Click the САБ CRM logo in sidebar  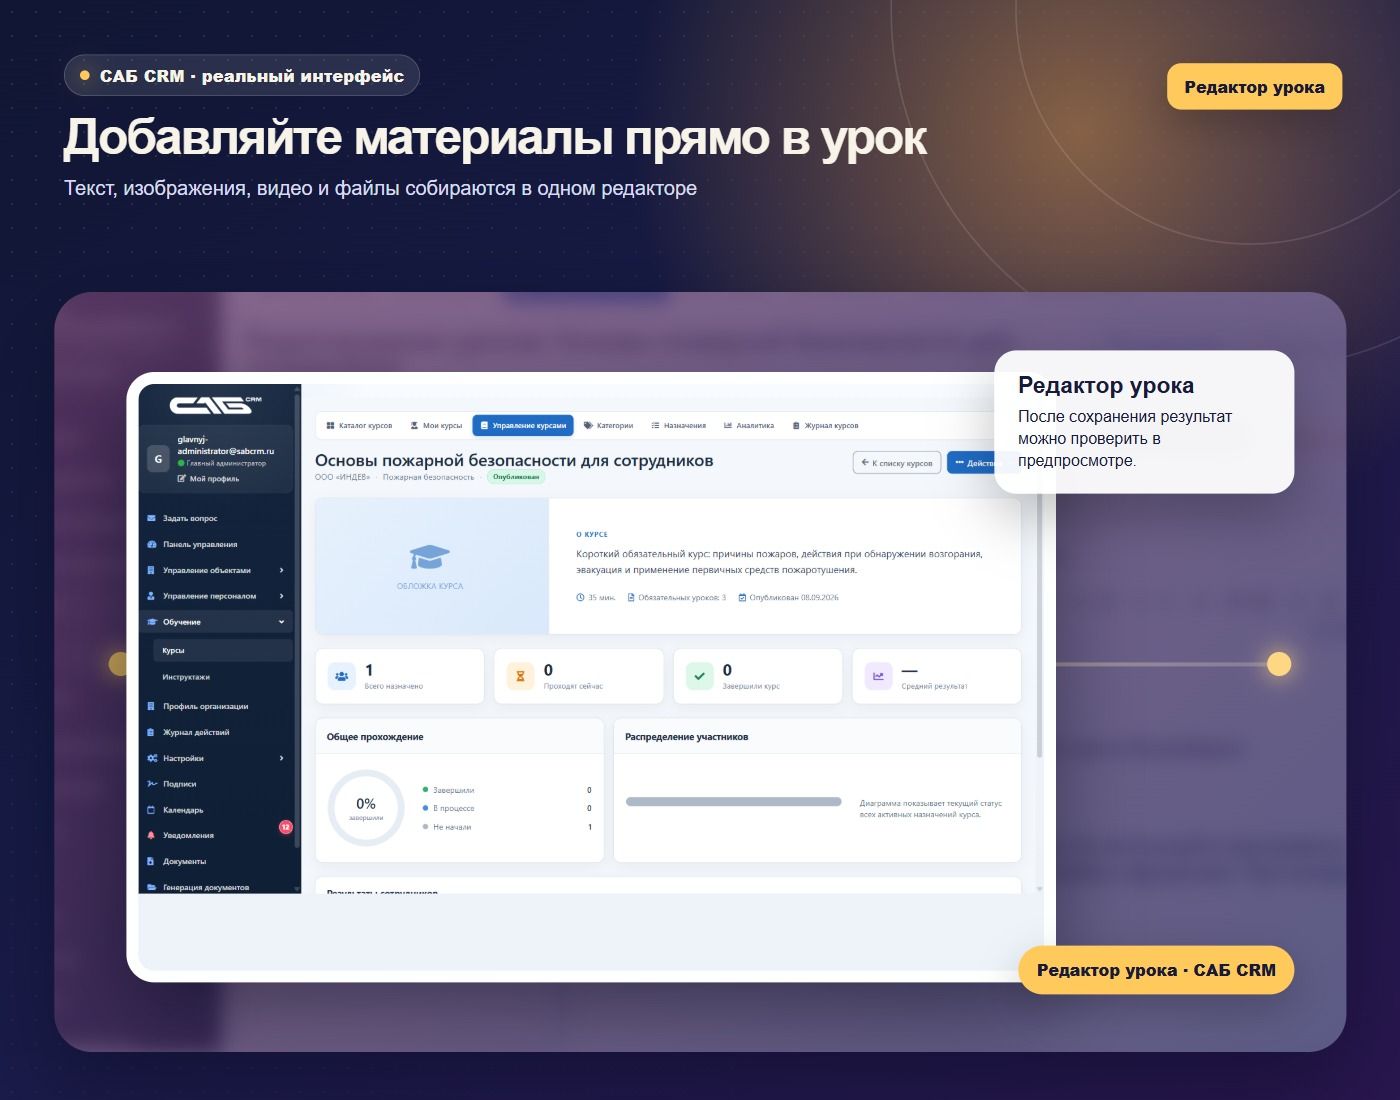(216, 404)
